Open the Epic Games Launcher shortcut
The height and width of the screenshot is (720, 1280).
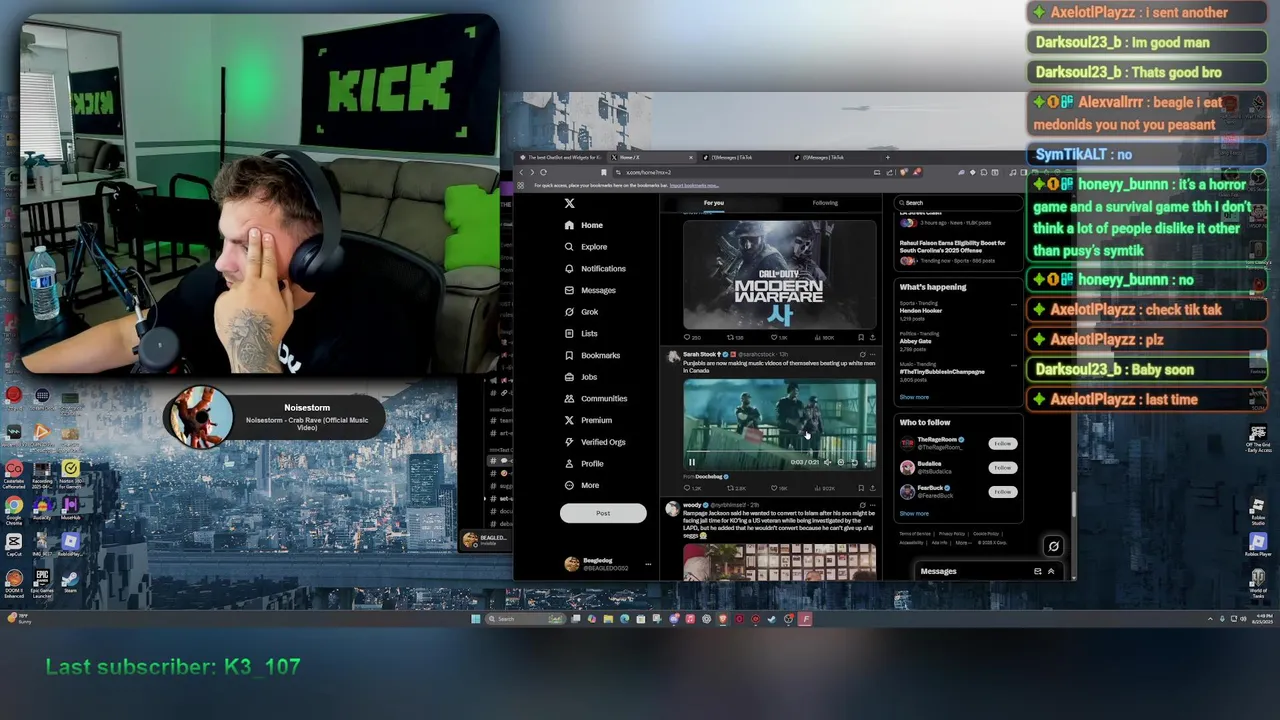click(x=42, y=581)
